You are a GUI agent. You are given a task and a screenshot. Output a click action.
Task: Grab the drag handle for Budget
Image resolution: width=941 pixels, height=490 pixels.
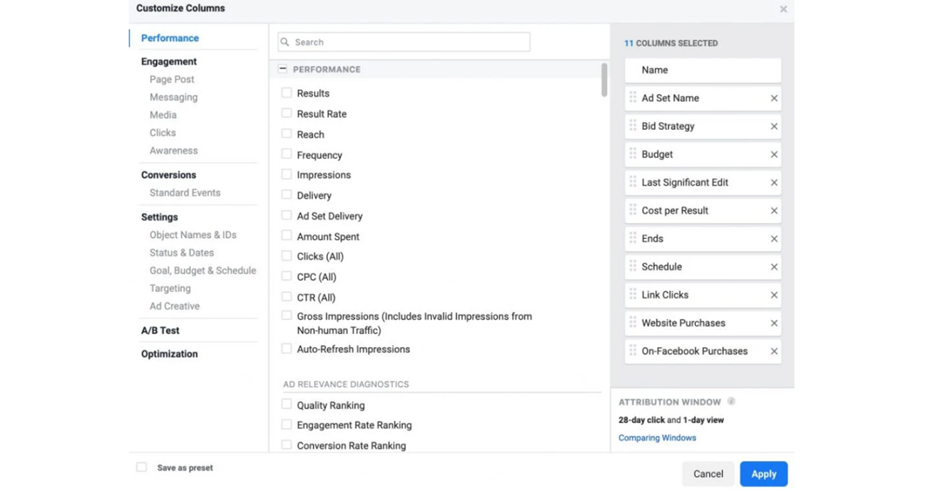click(x=633, y=155)
